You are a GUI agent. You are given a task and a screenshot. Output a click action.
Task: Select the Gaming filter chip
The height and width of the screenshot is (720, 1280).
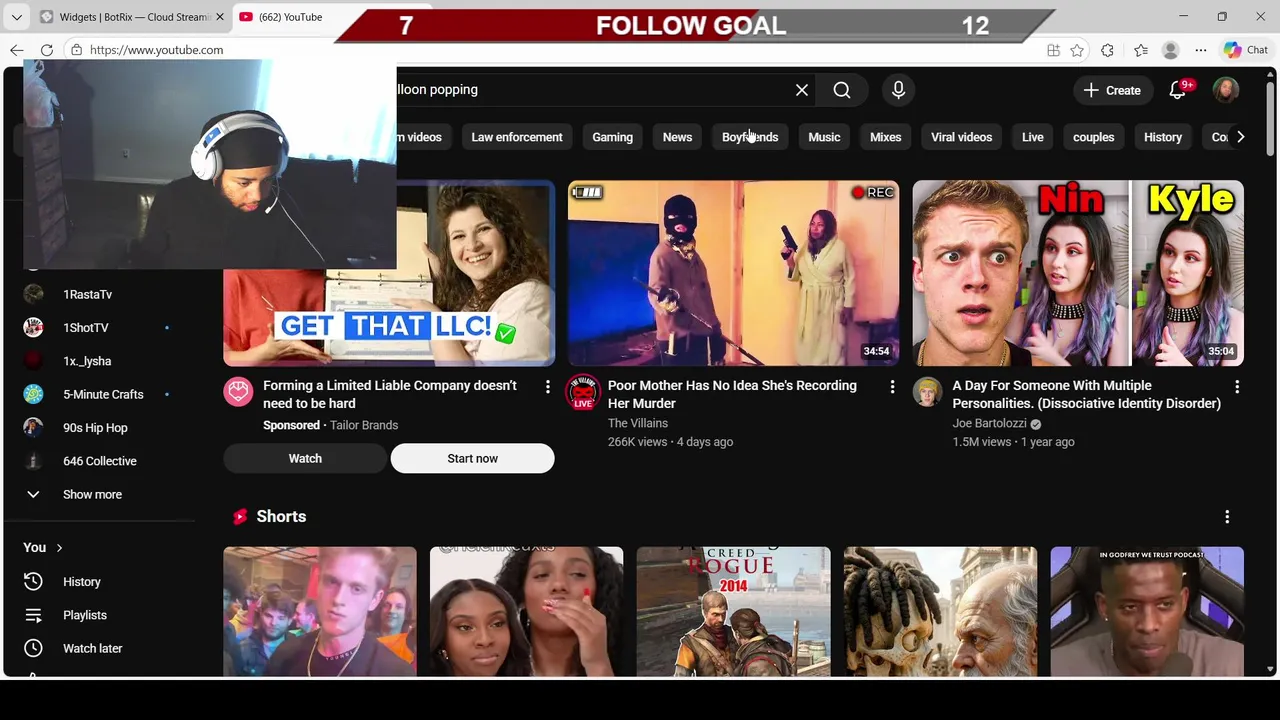click(612, 137)
